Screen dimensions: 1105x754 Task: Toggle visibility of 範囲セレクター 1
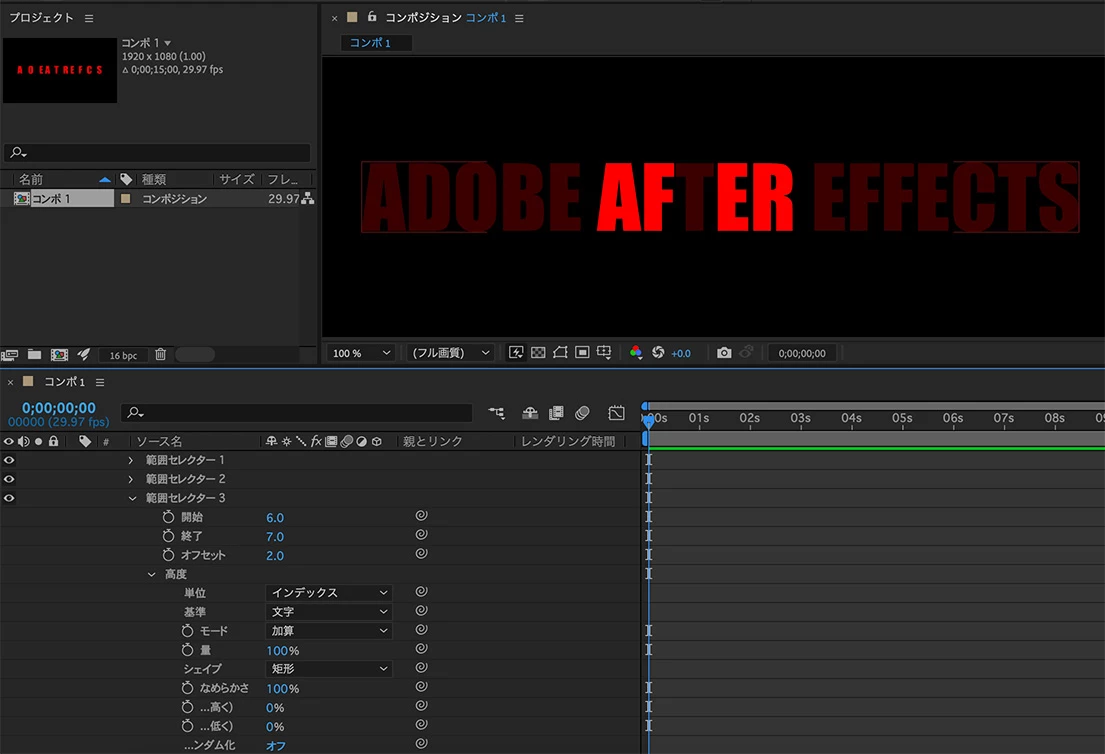point(9,460)
